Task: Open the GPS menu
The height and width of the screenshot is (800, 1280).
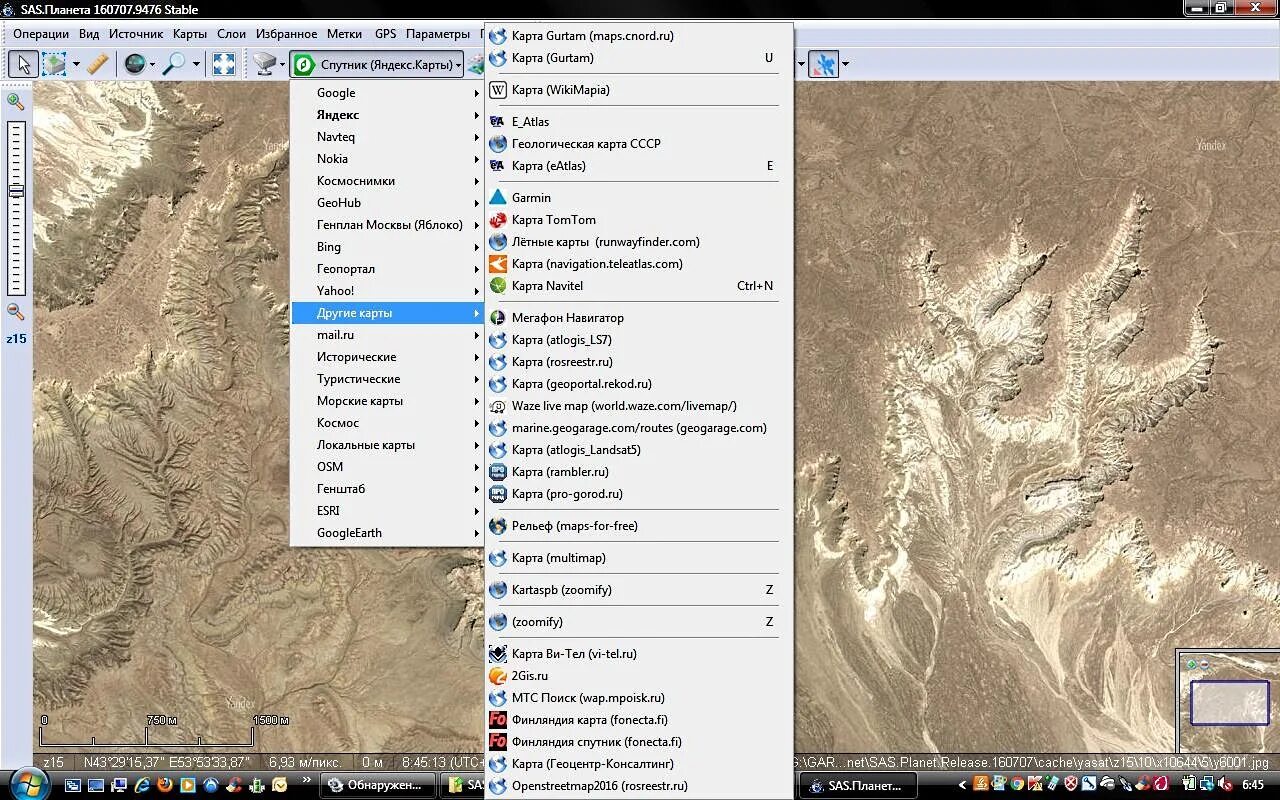Action: pos(386,34)
